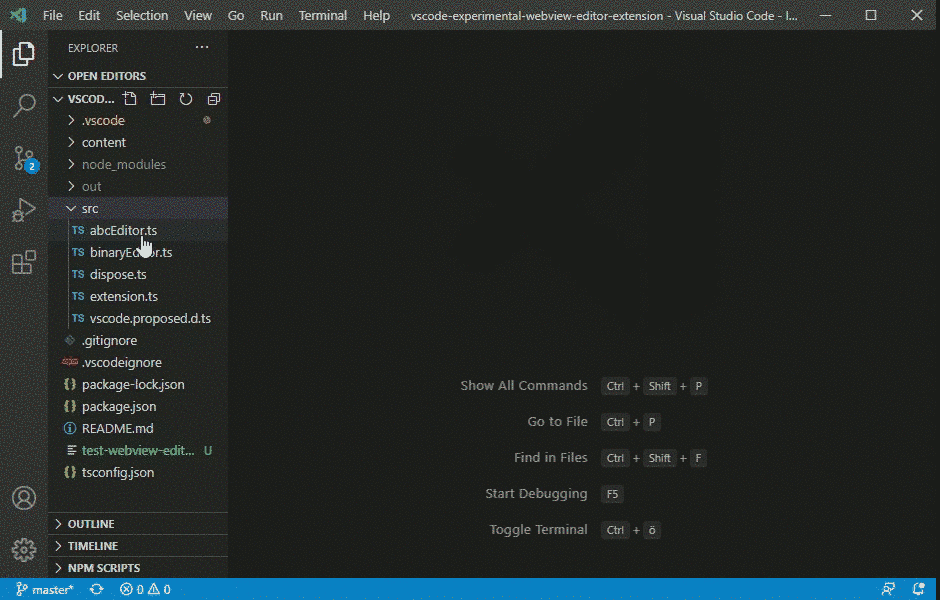The width and height of the screenshot is (940, 600).
Task: Open the Go menu
Action: tap(236, 16)
